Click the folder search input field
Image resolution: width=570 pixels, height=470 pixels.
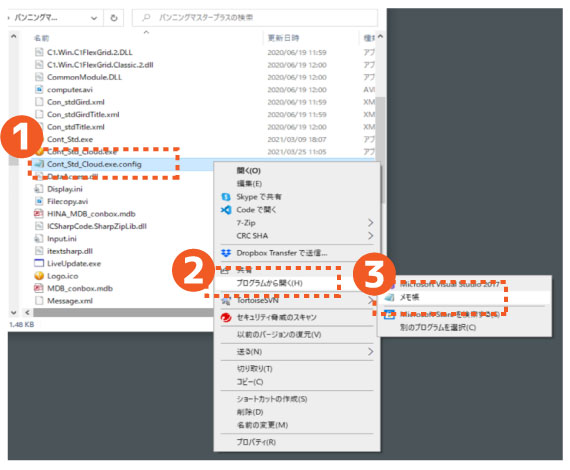click(254, 17)
